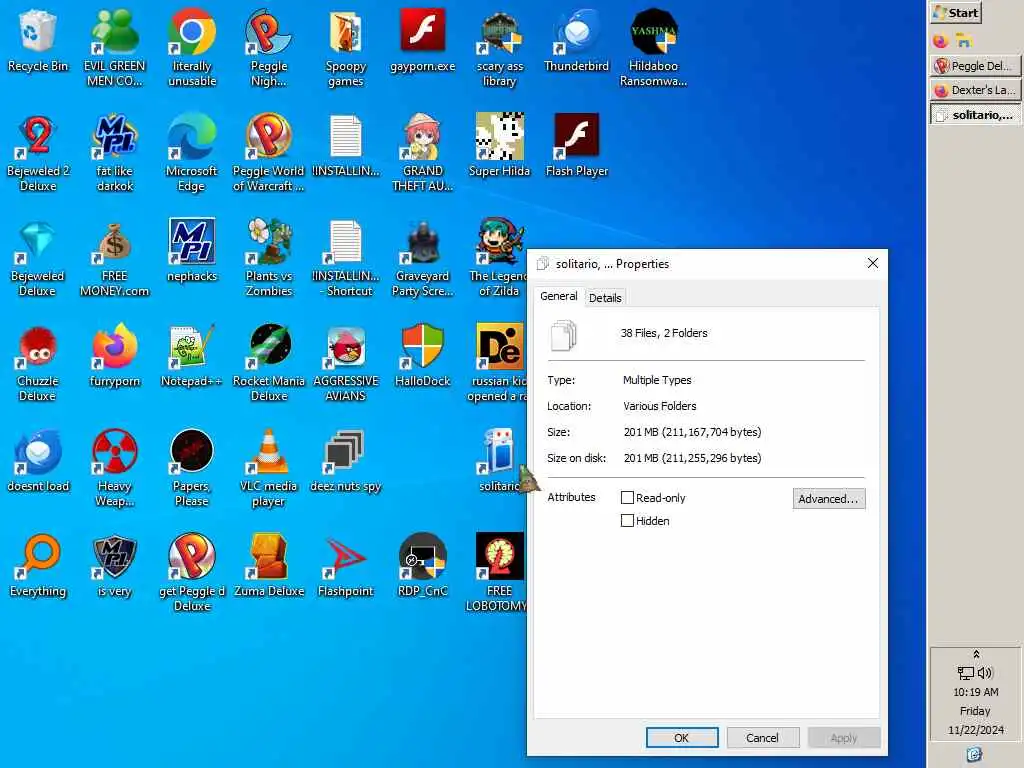Select the VLC media player cone icon
This screenshot has width=1024, height=768.
268,468
